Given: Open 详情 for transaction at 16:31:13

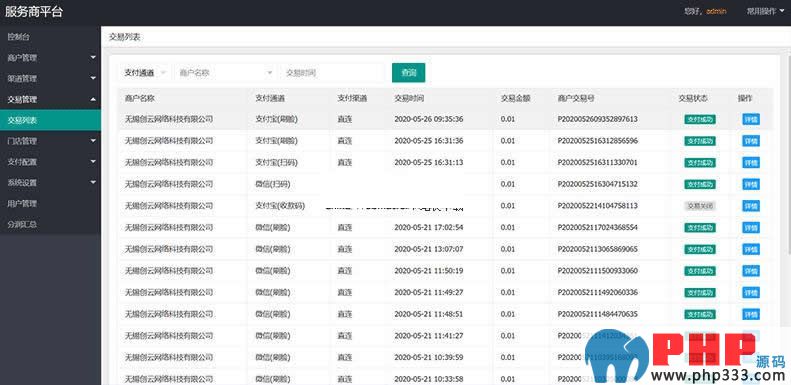Looking at the screenshot, I should (751, 162).
